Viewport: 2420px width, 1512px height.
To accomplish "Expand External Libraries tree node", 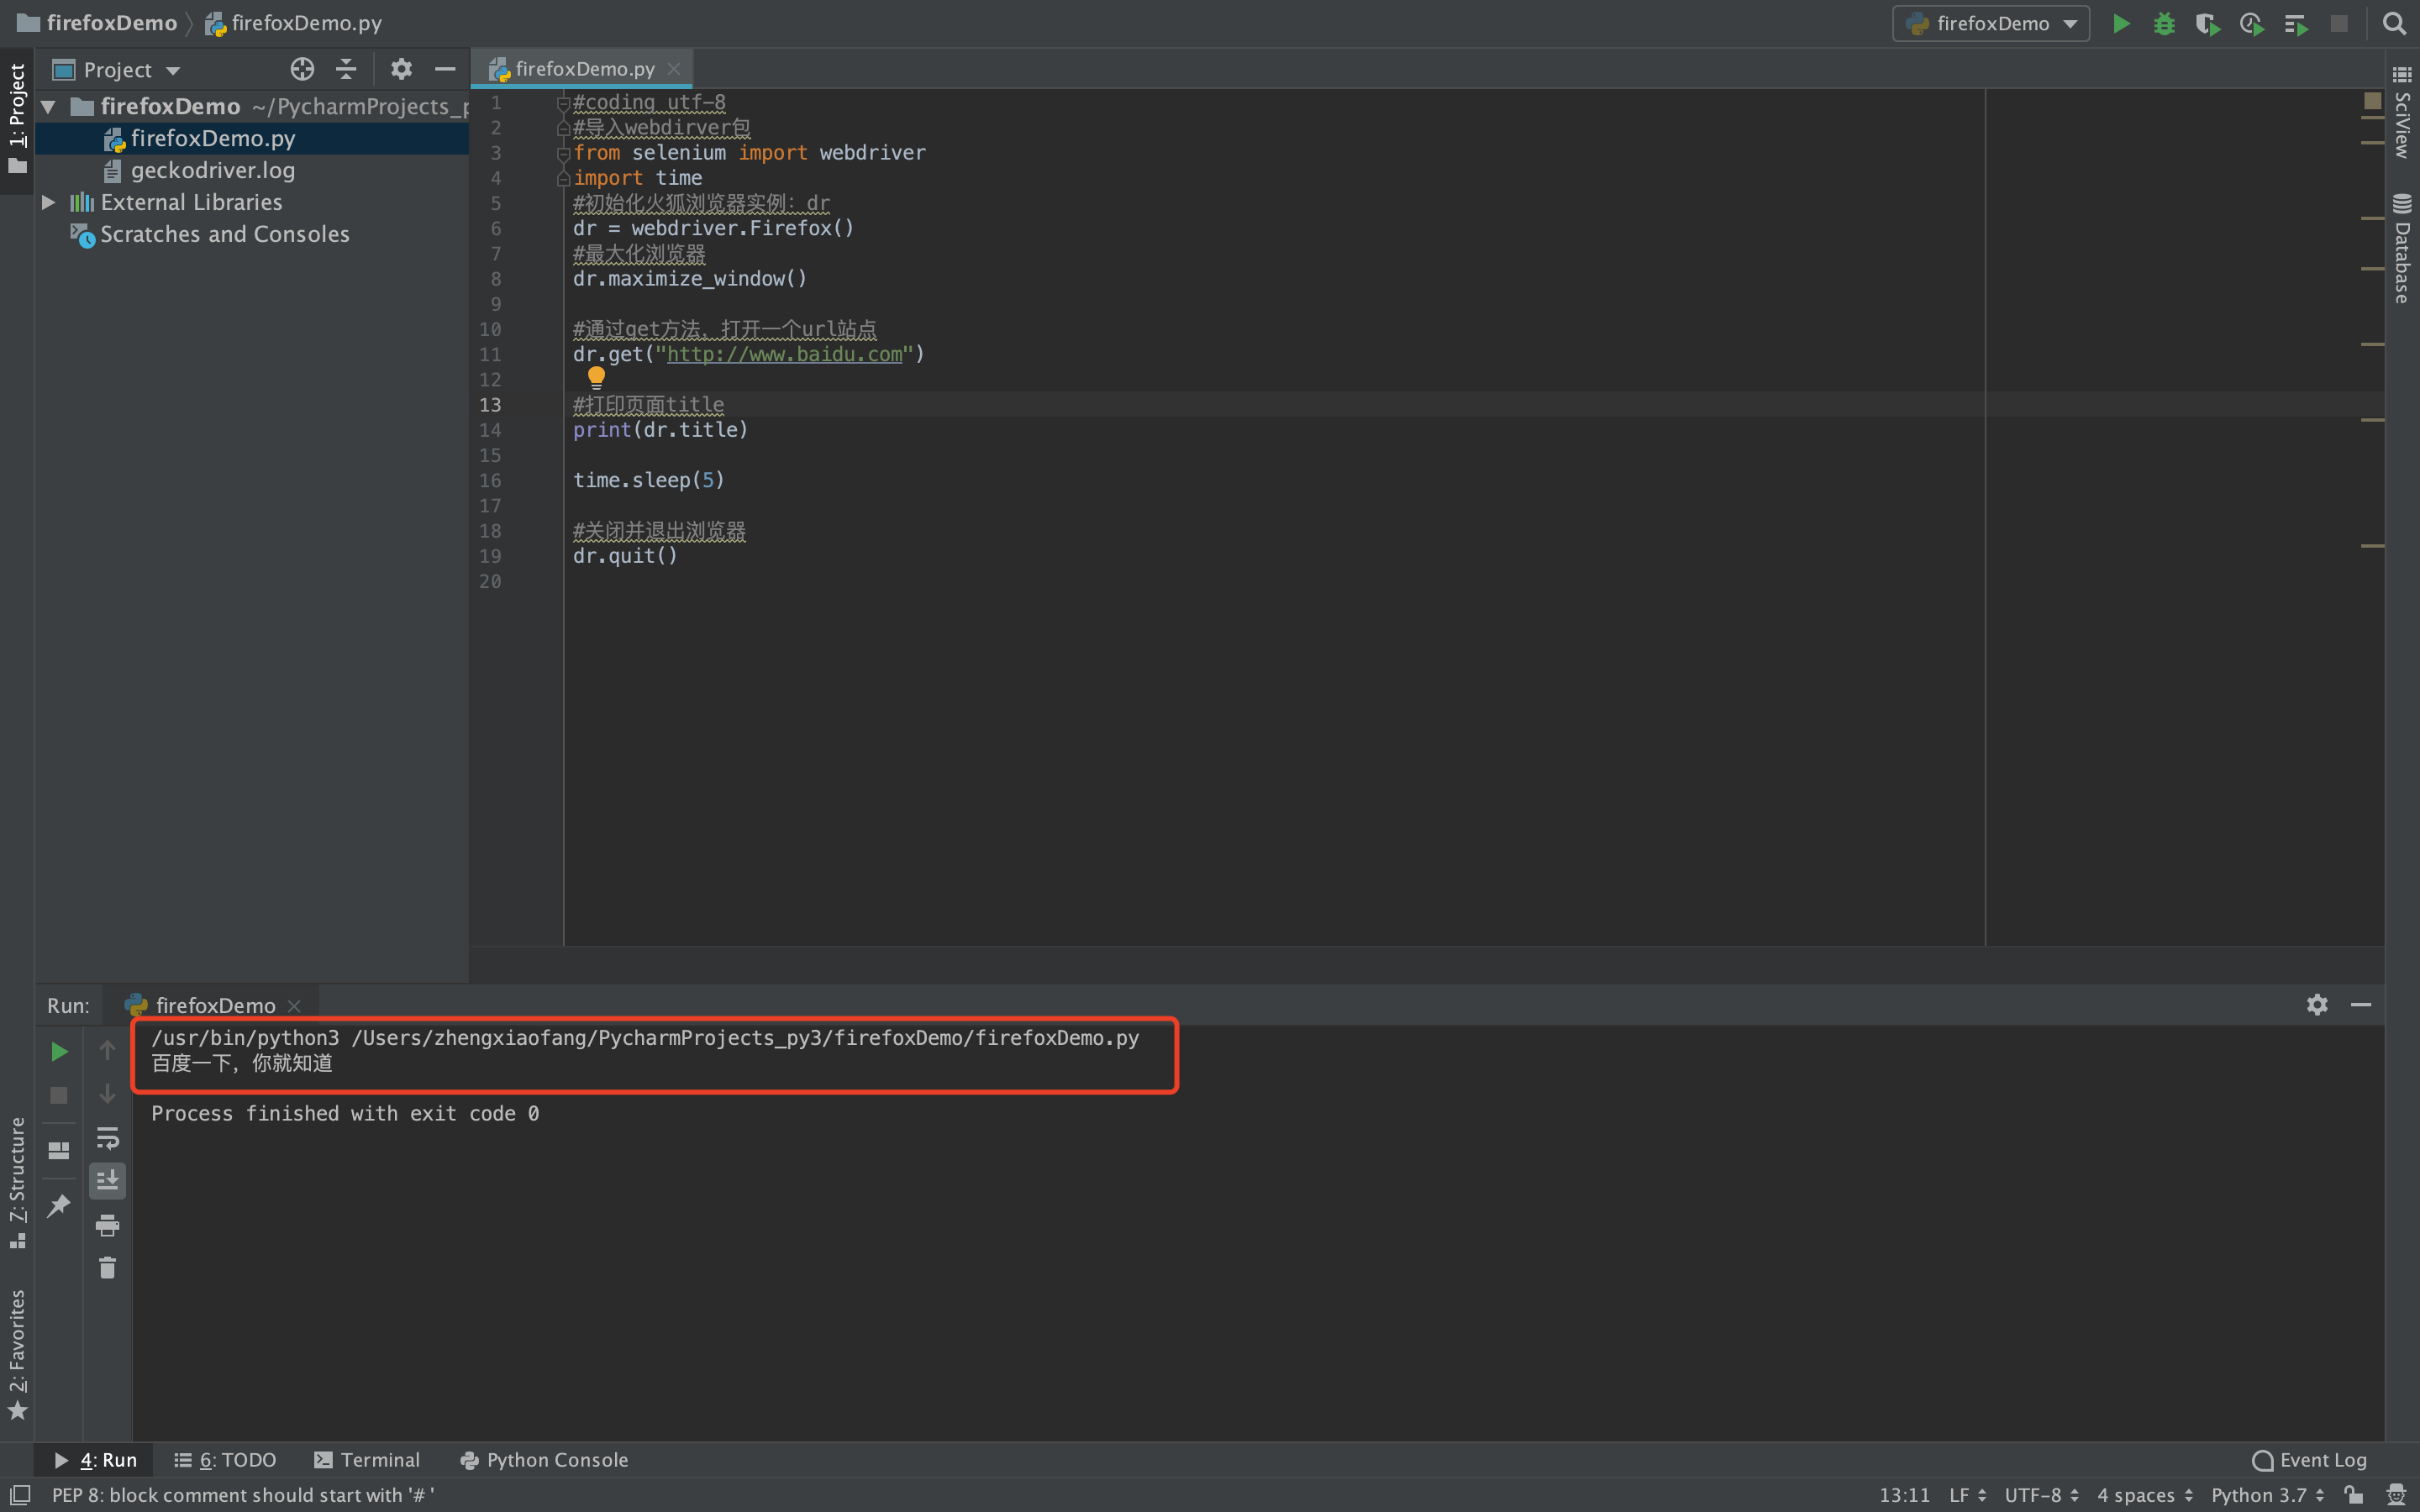I will click(x=48, y=202).
